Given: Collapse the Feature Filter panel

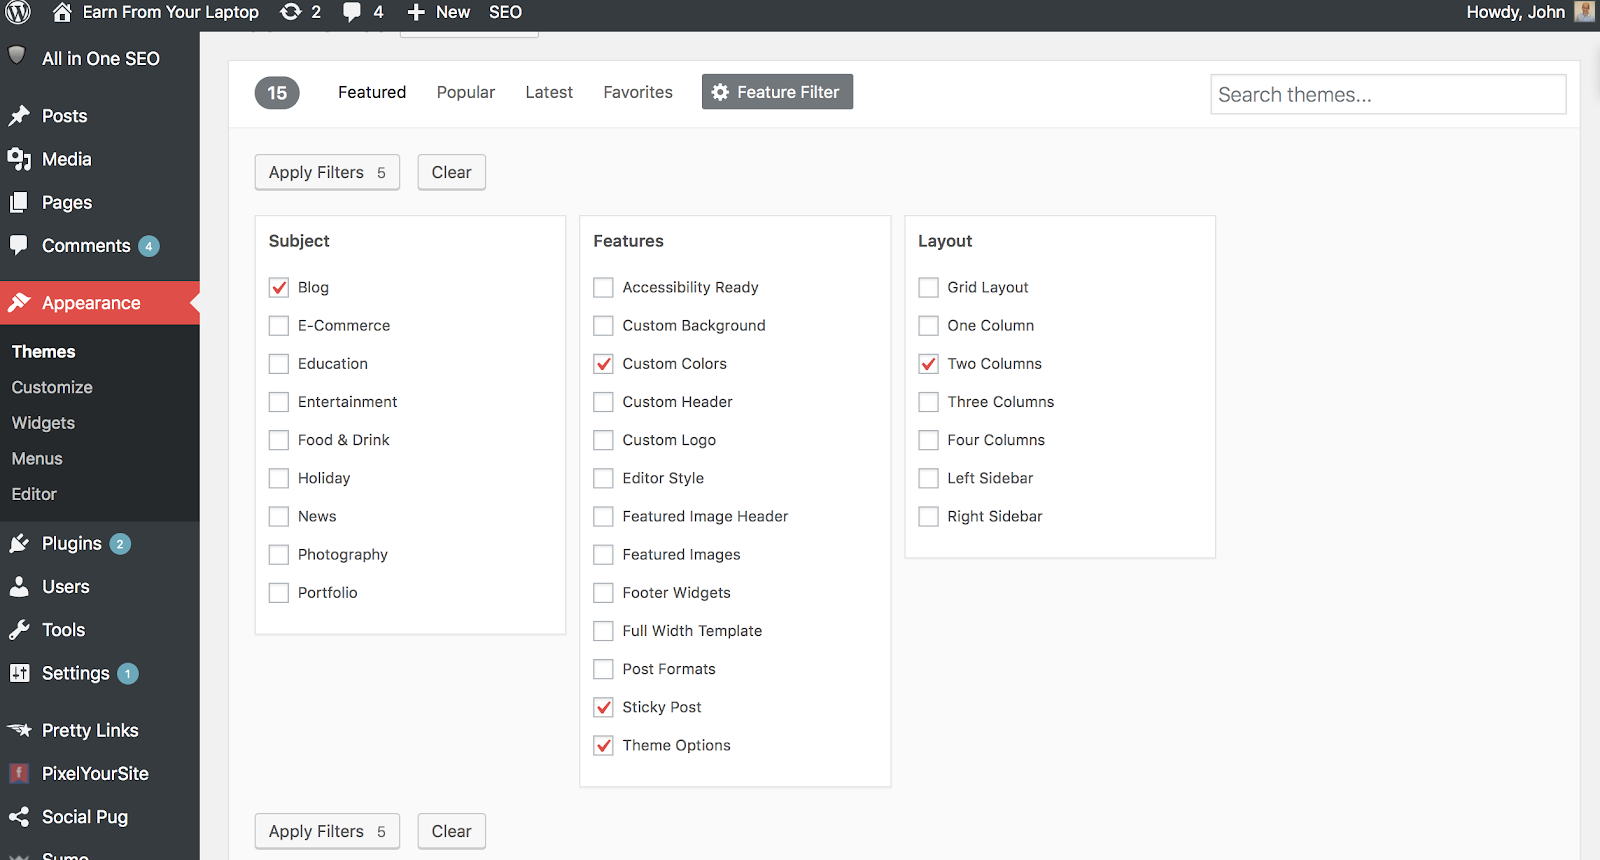Looking at the screenshot, I should (x=777, y=92).
